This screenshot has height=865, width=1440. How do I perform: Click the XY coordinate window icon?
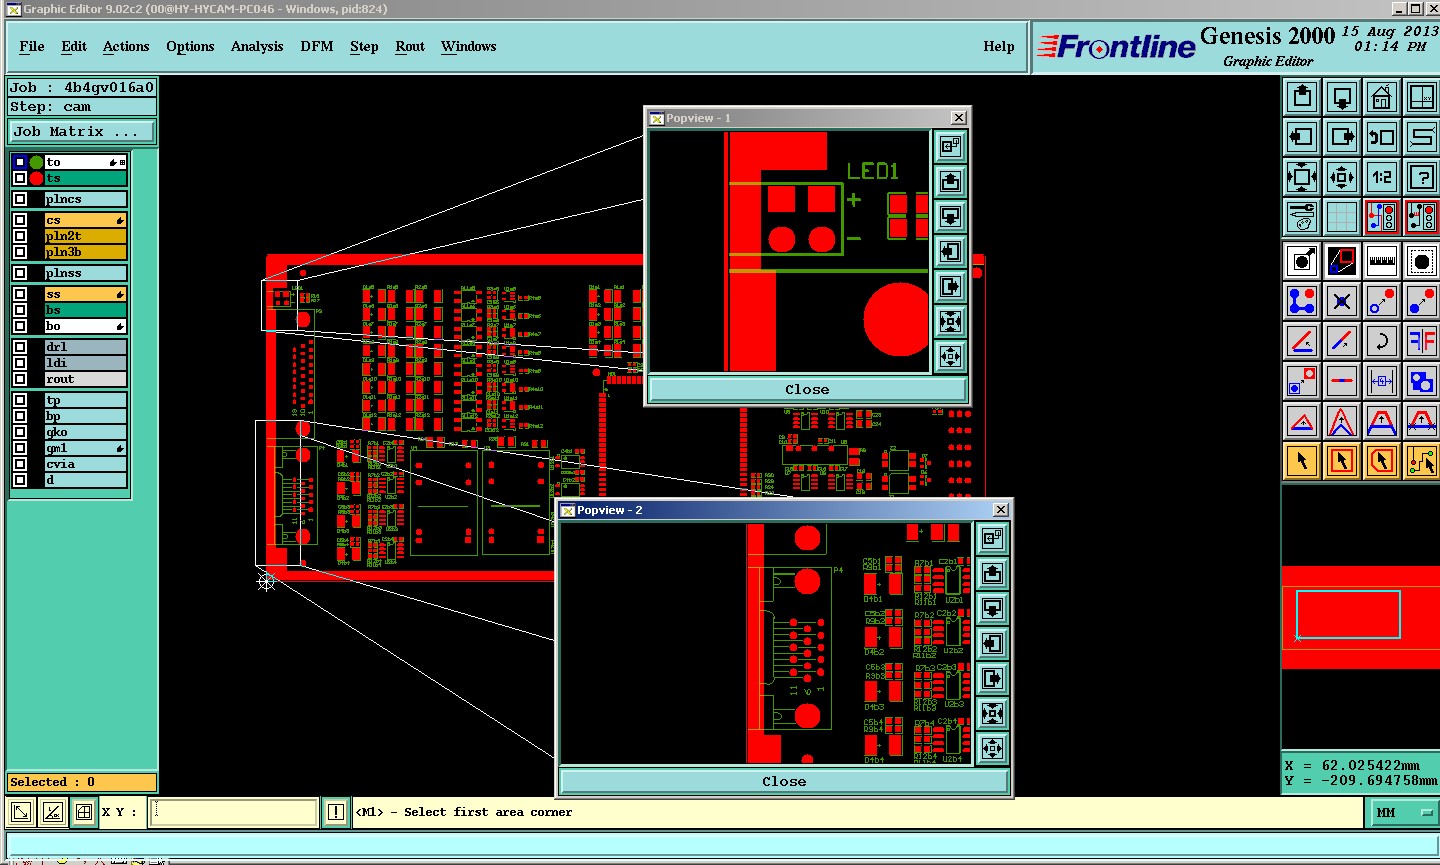[1421, 97]
